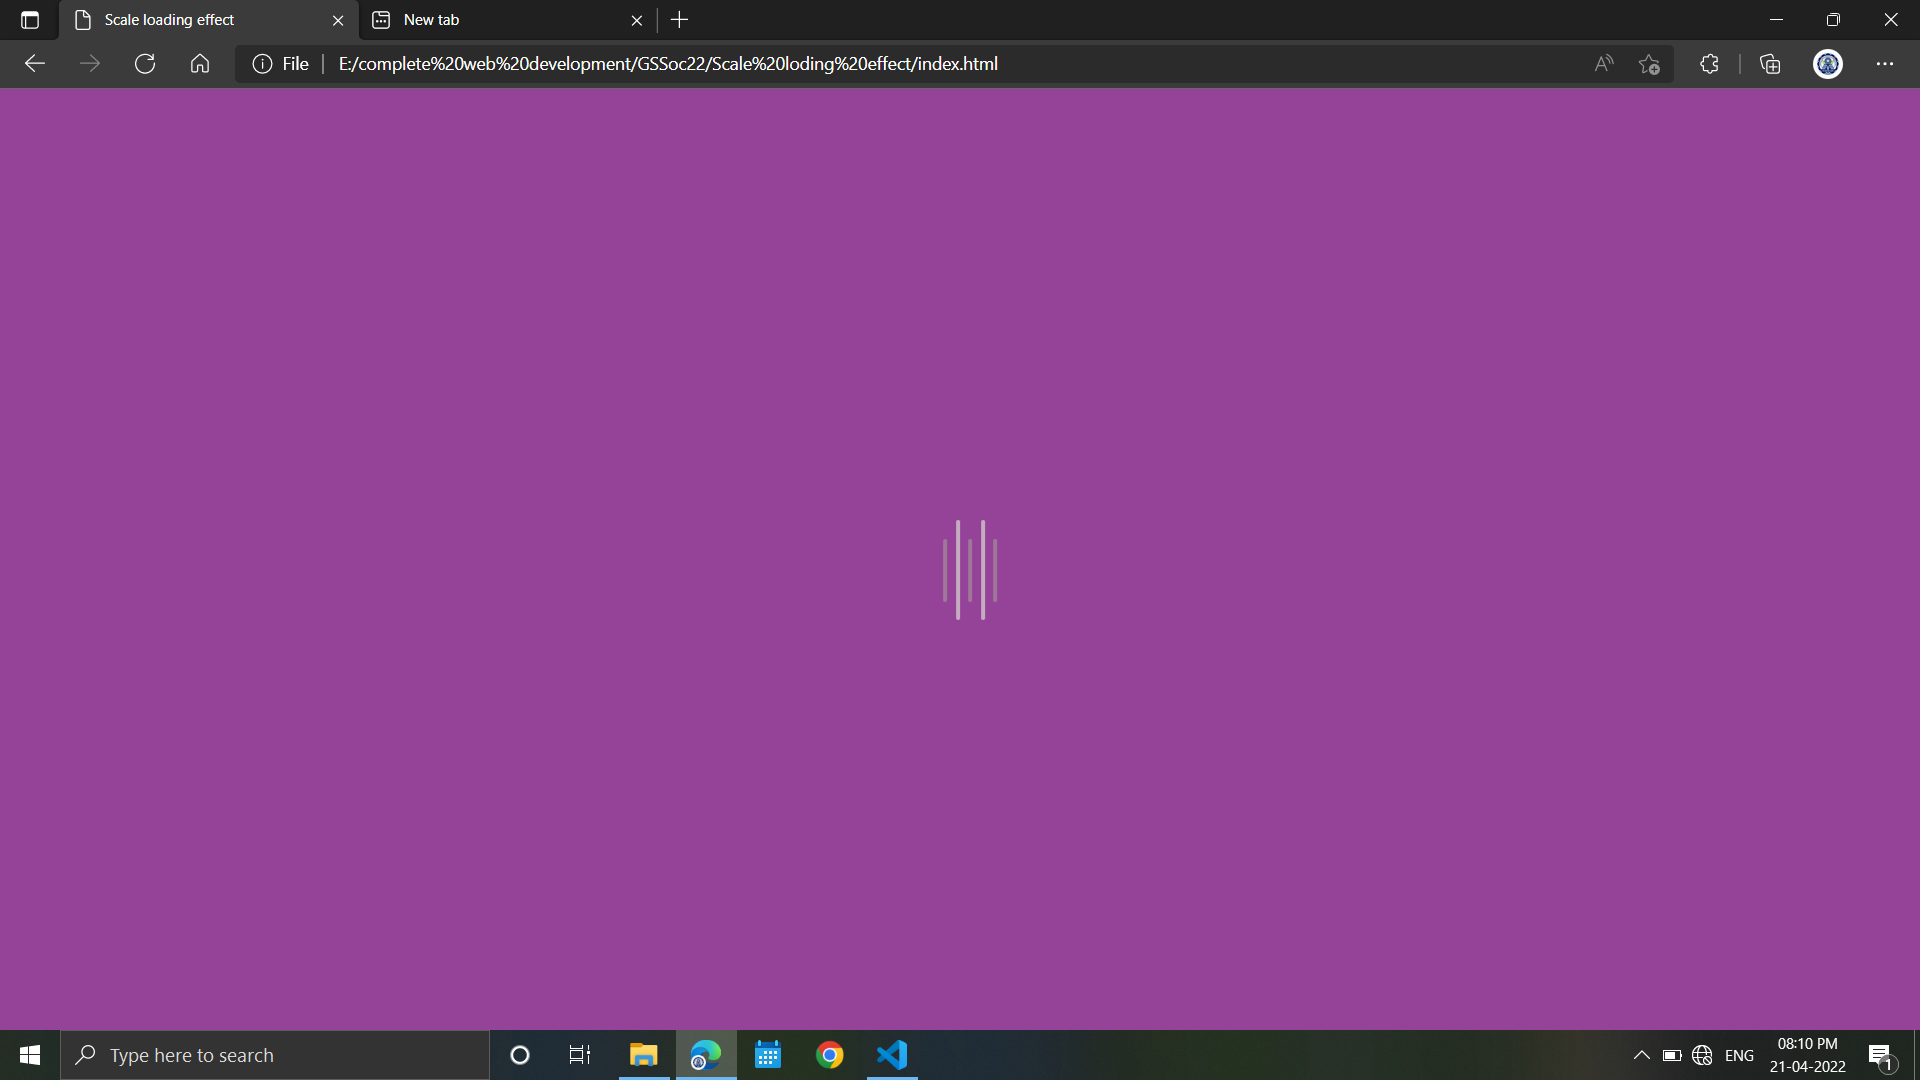Open a new browser tab
Screen dimensions: 1920x1080
[x=680, y=19]
